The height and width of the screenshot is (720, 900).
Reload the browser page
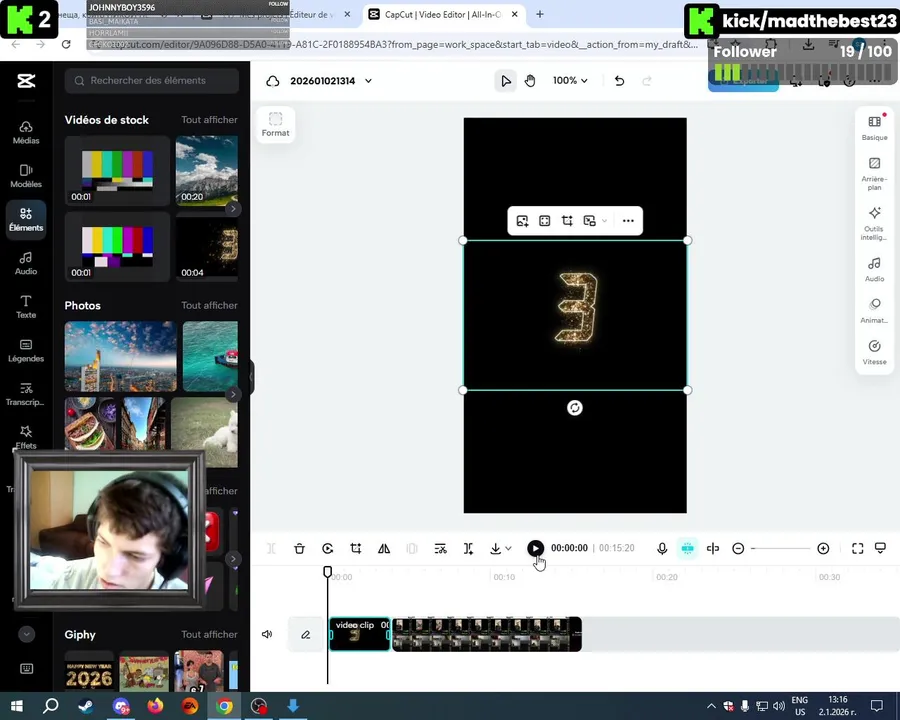pos(66,44)
